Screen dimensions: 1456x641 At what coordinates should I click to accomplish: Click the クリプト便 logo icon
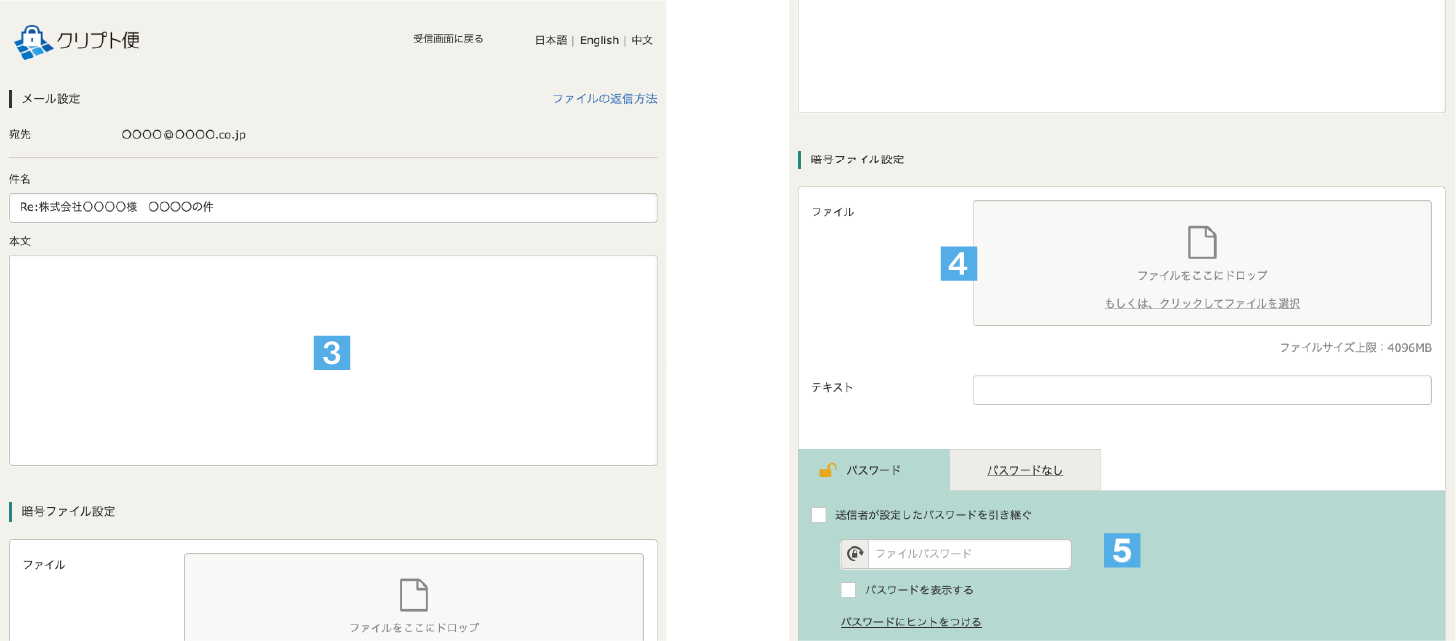[x=33, y=41]
